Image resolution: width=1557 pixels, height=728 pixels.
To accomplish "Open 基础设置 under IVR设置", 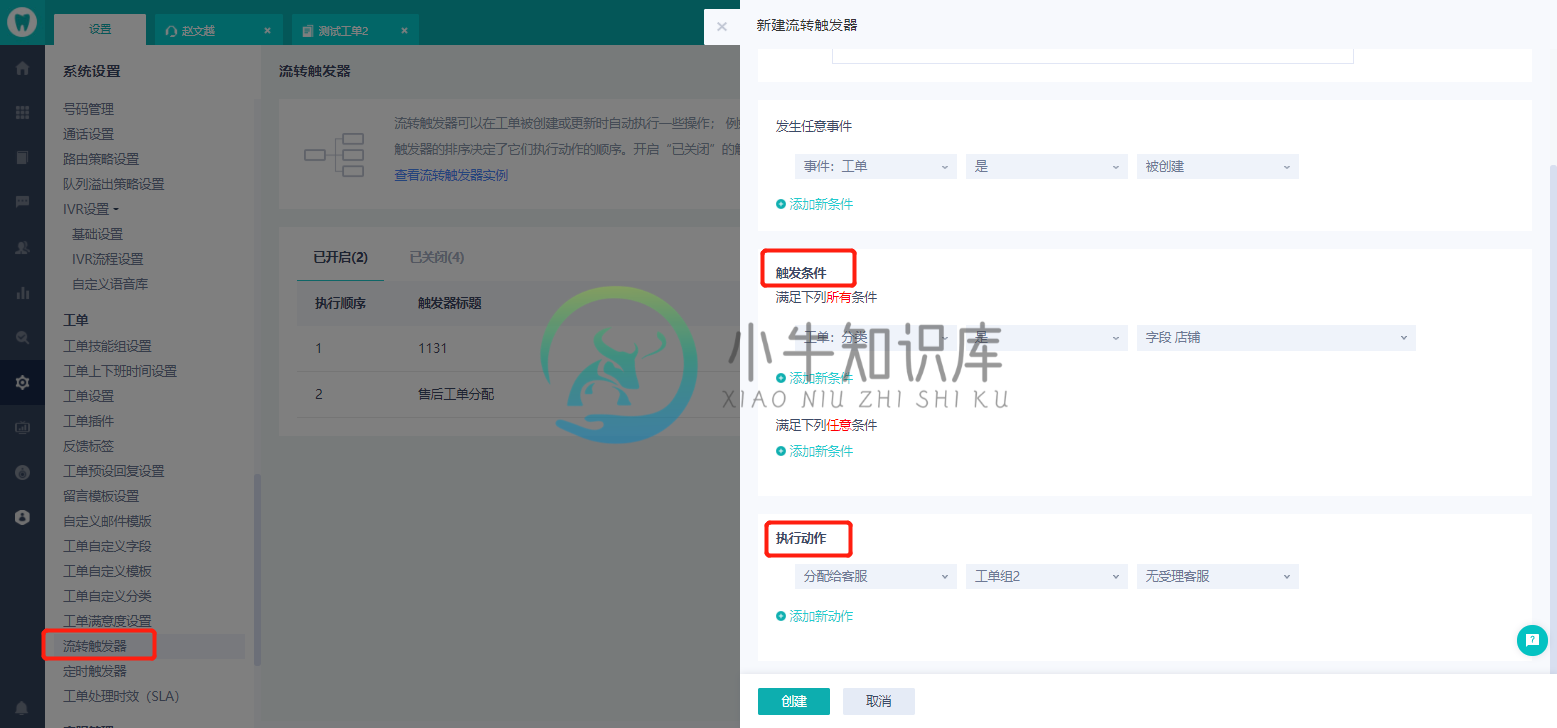I will (97, 234).
